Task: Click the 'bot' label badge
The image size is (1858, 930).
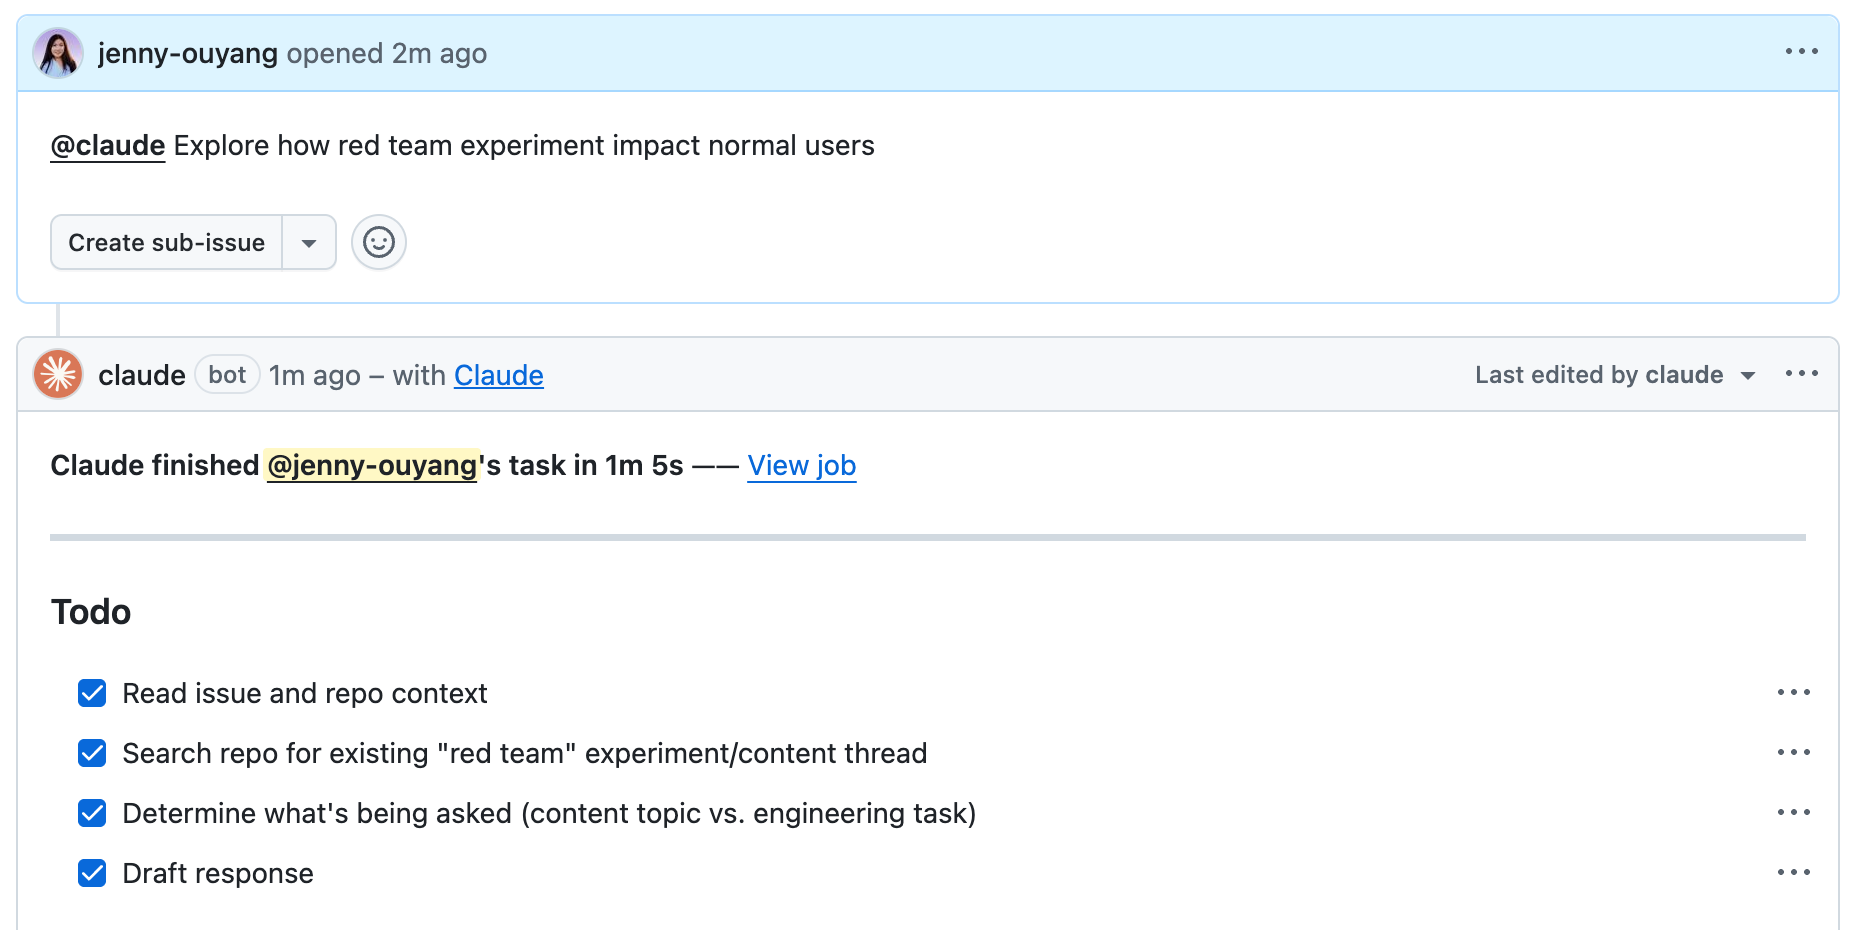Action: [x=227, y=375]
